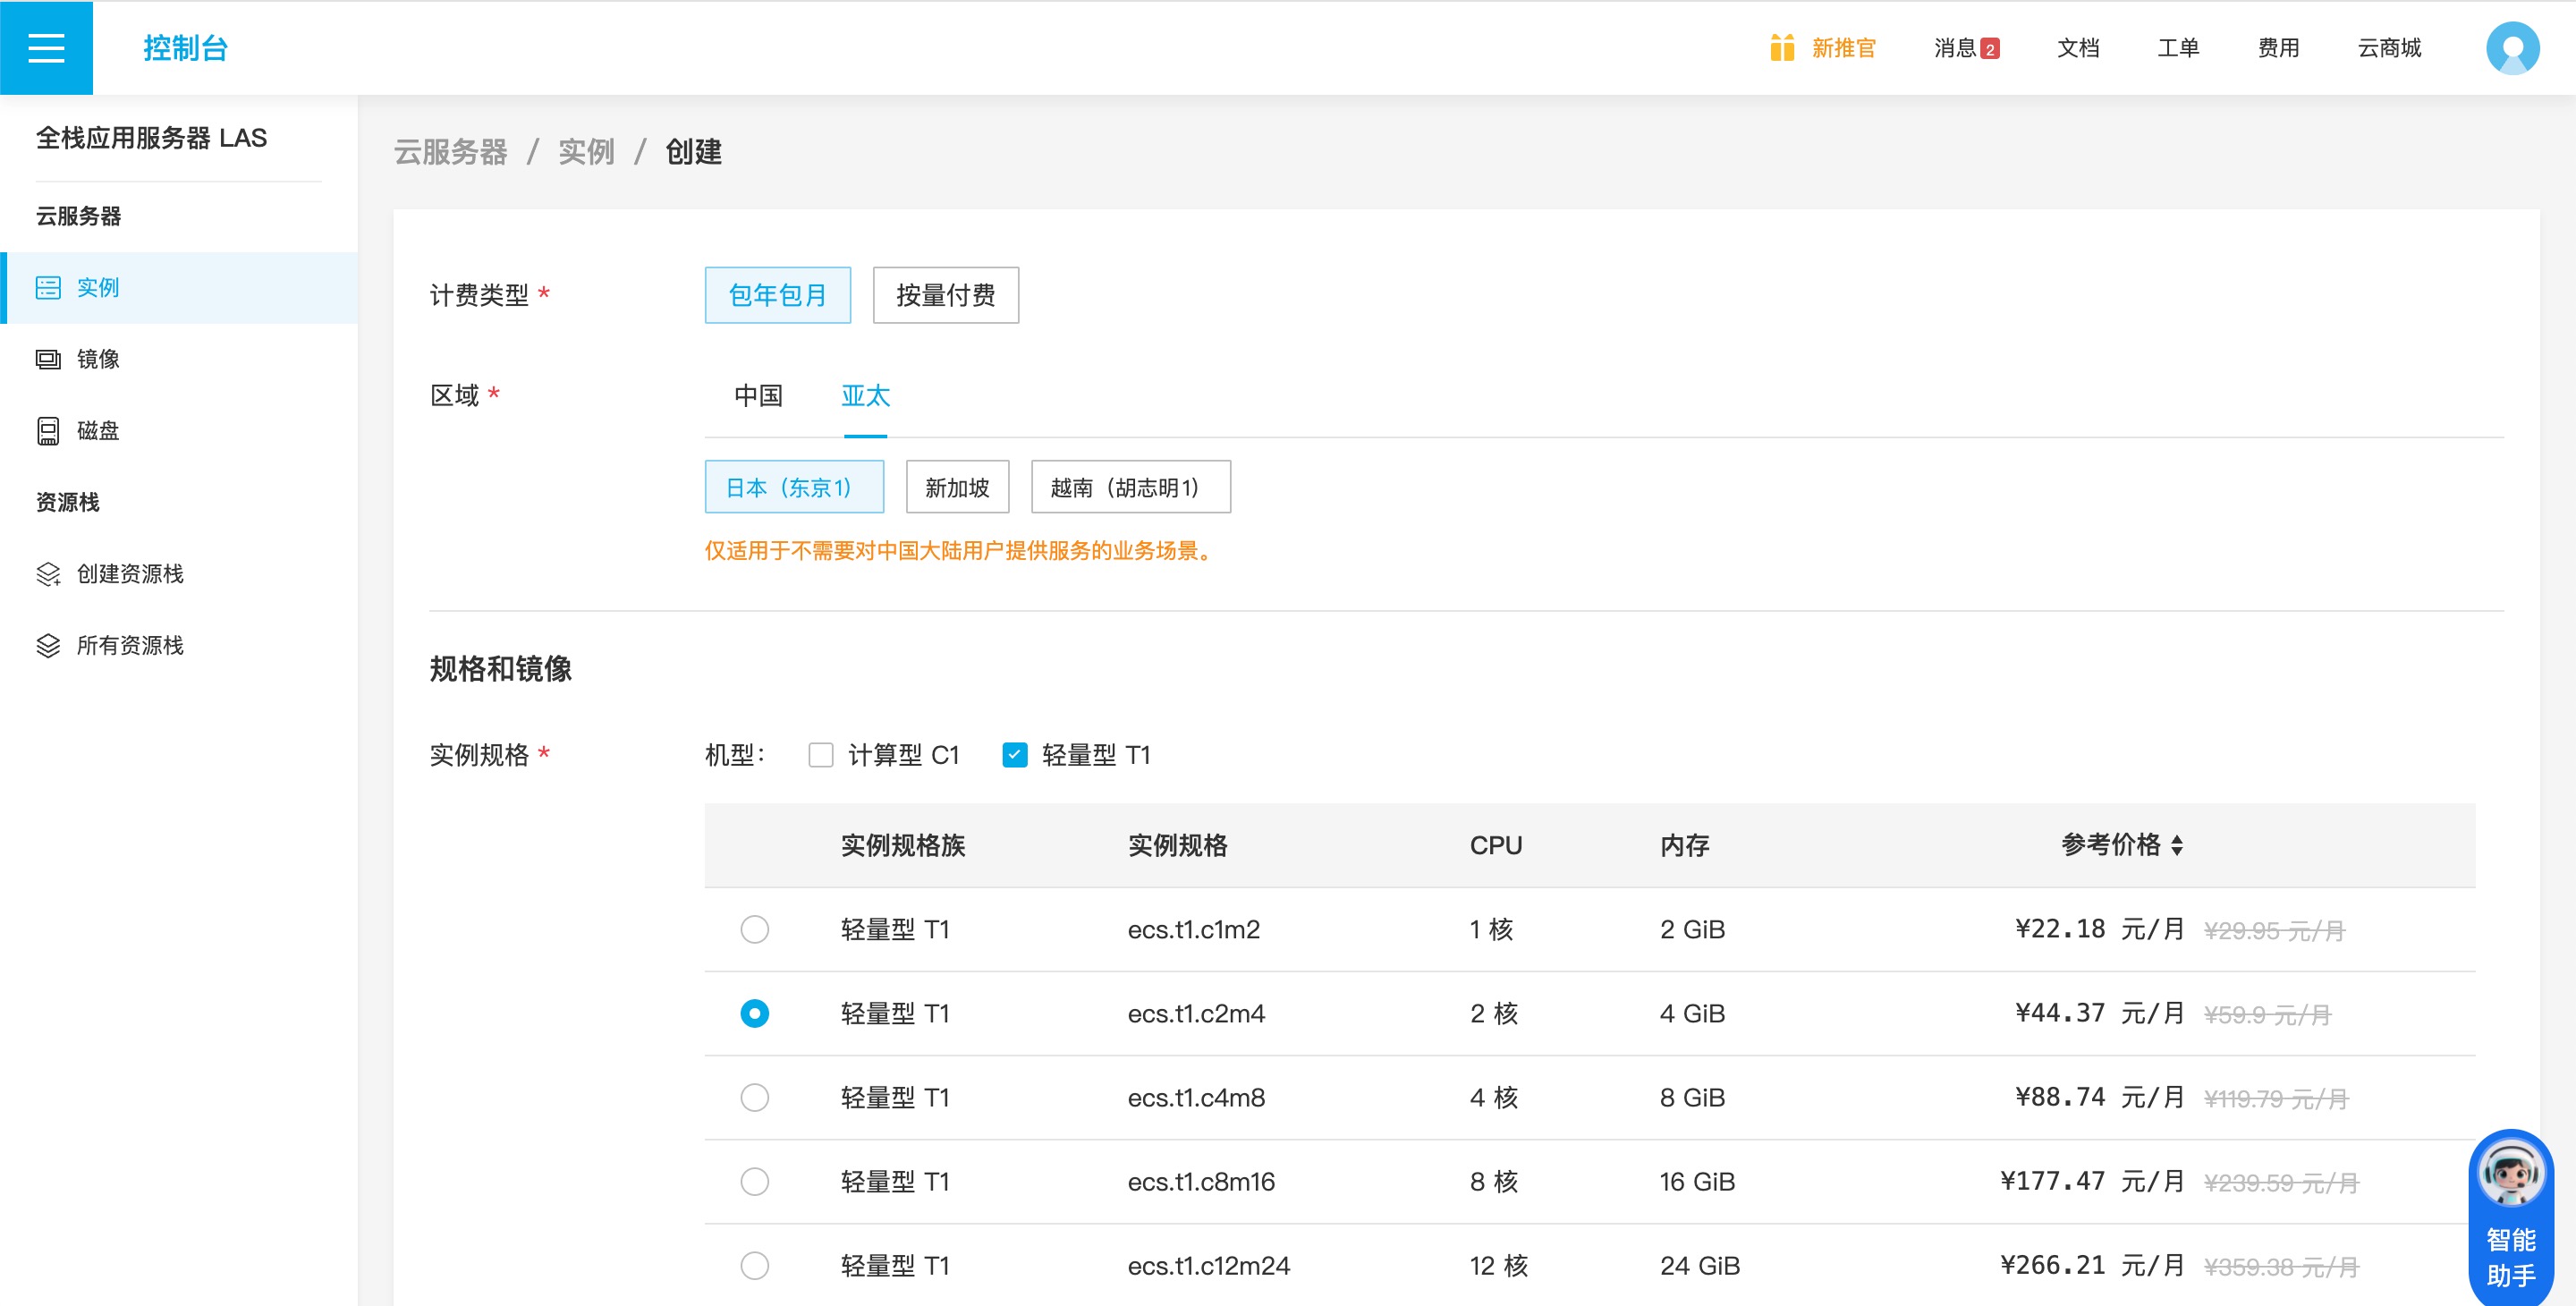This screenshot has height=1306, width=2576.
Task: Open 磁盘 disk icon in sidebar
Action: coord(48,431)
